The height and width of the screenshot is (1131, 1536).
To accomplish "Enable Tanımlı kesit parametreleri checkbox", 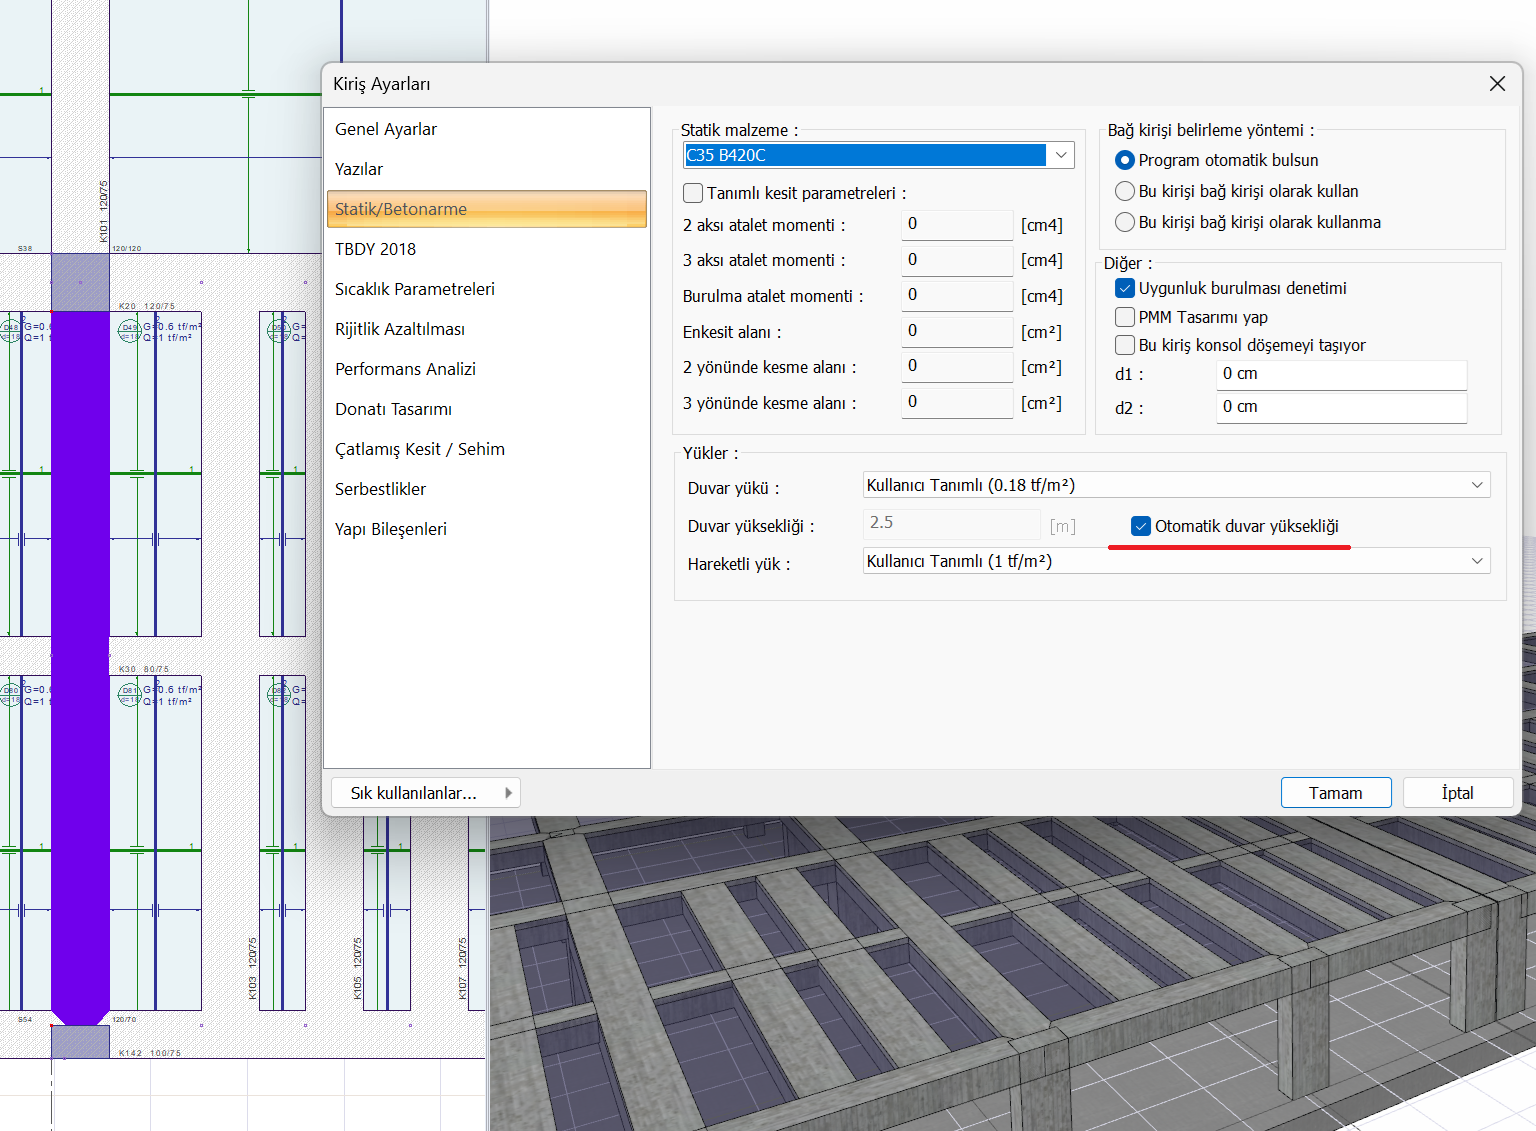I will pos(693,193).
